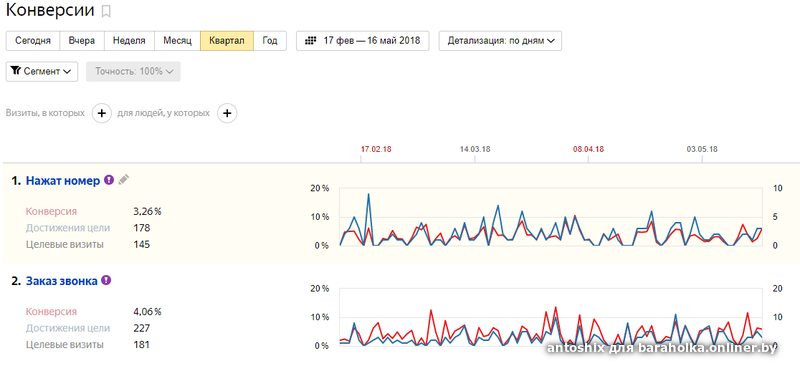
Task: Click the Целевые визиты value 181
Action: pyautogui.click(x=141, y=345)
